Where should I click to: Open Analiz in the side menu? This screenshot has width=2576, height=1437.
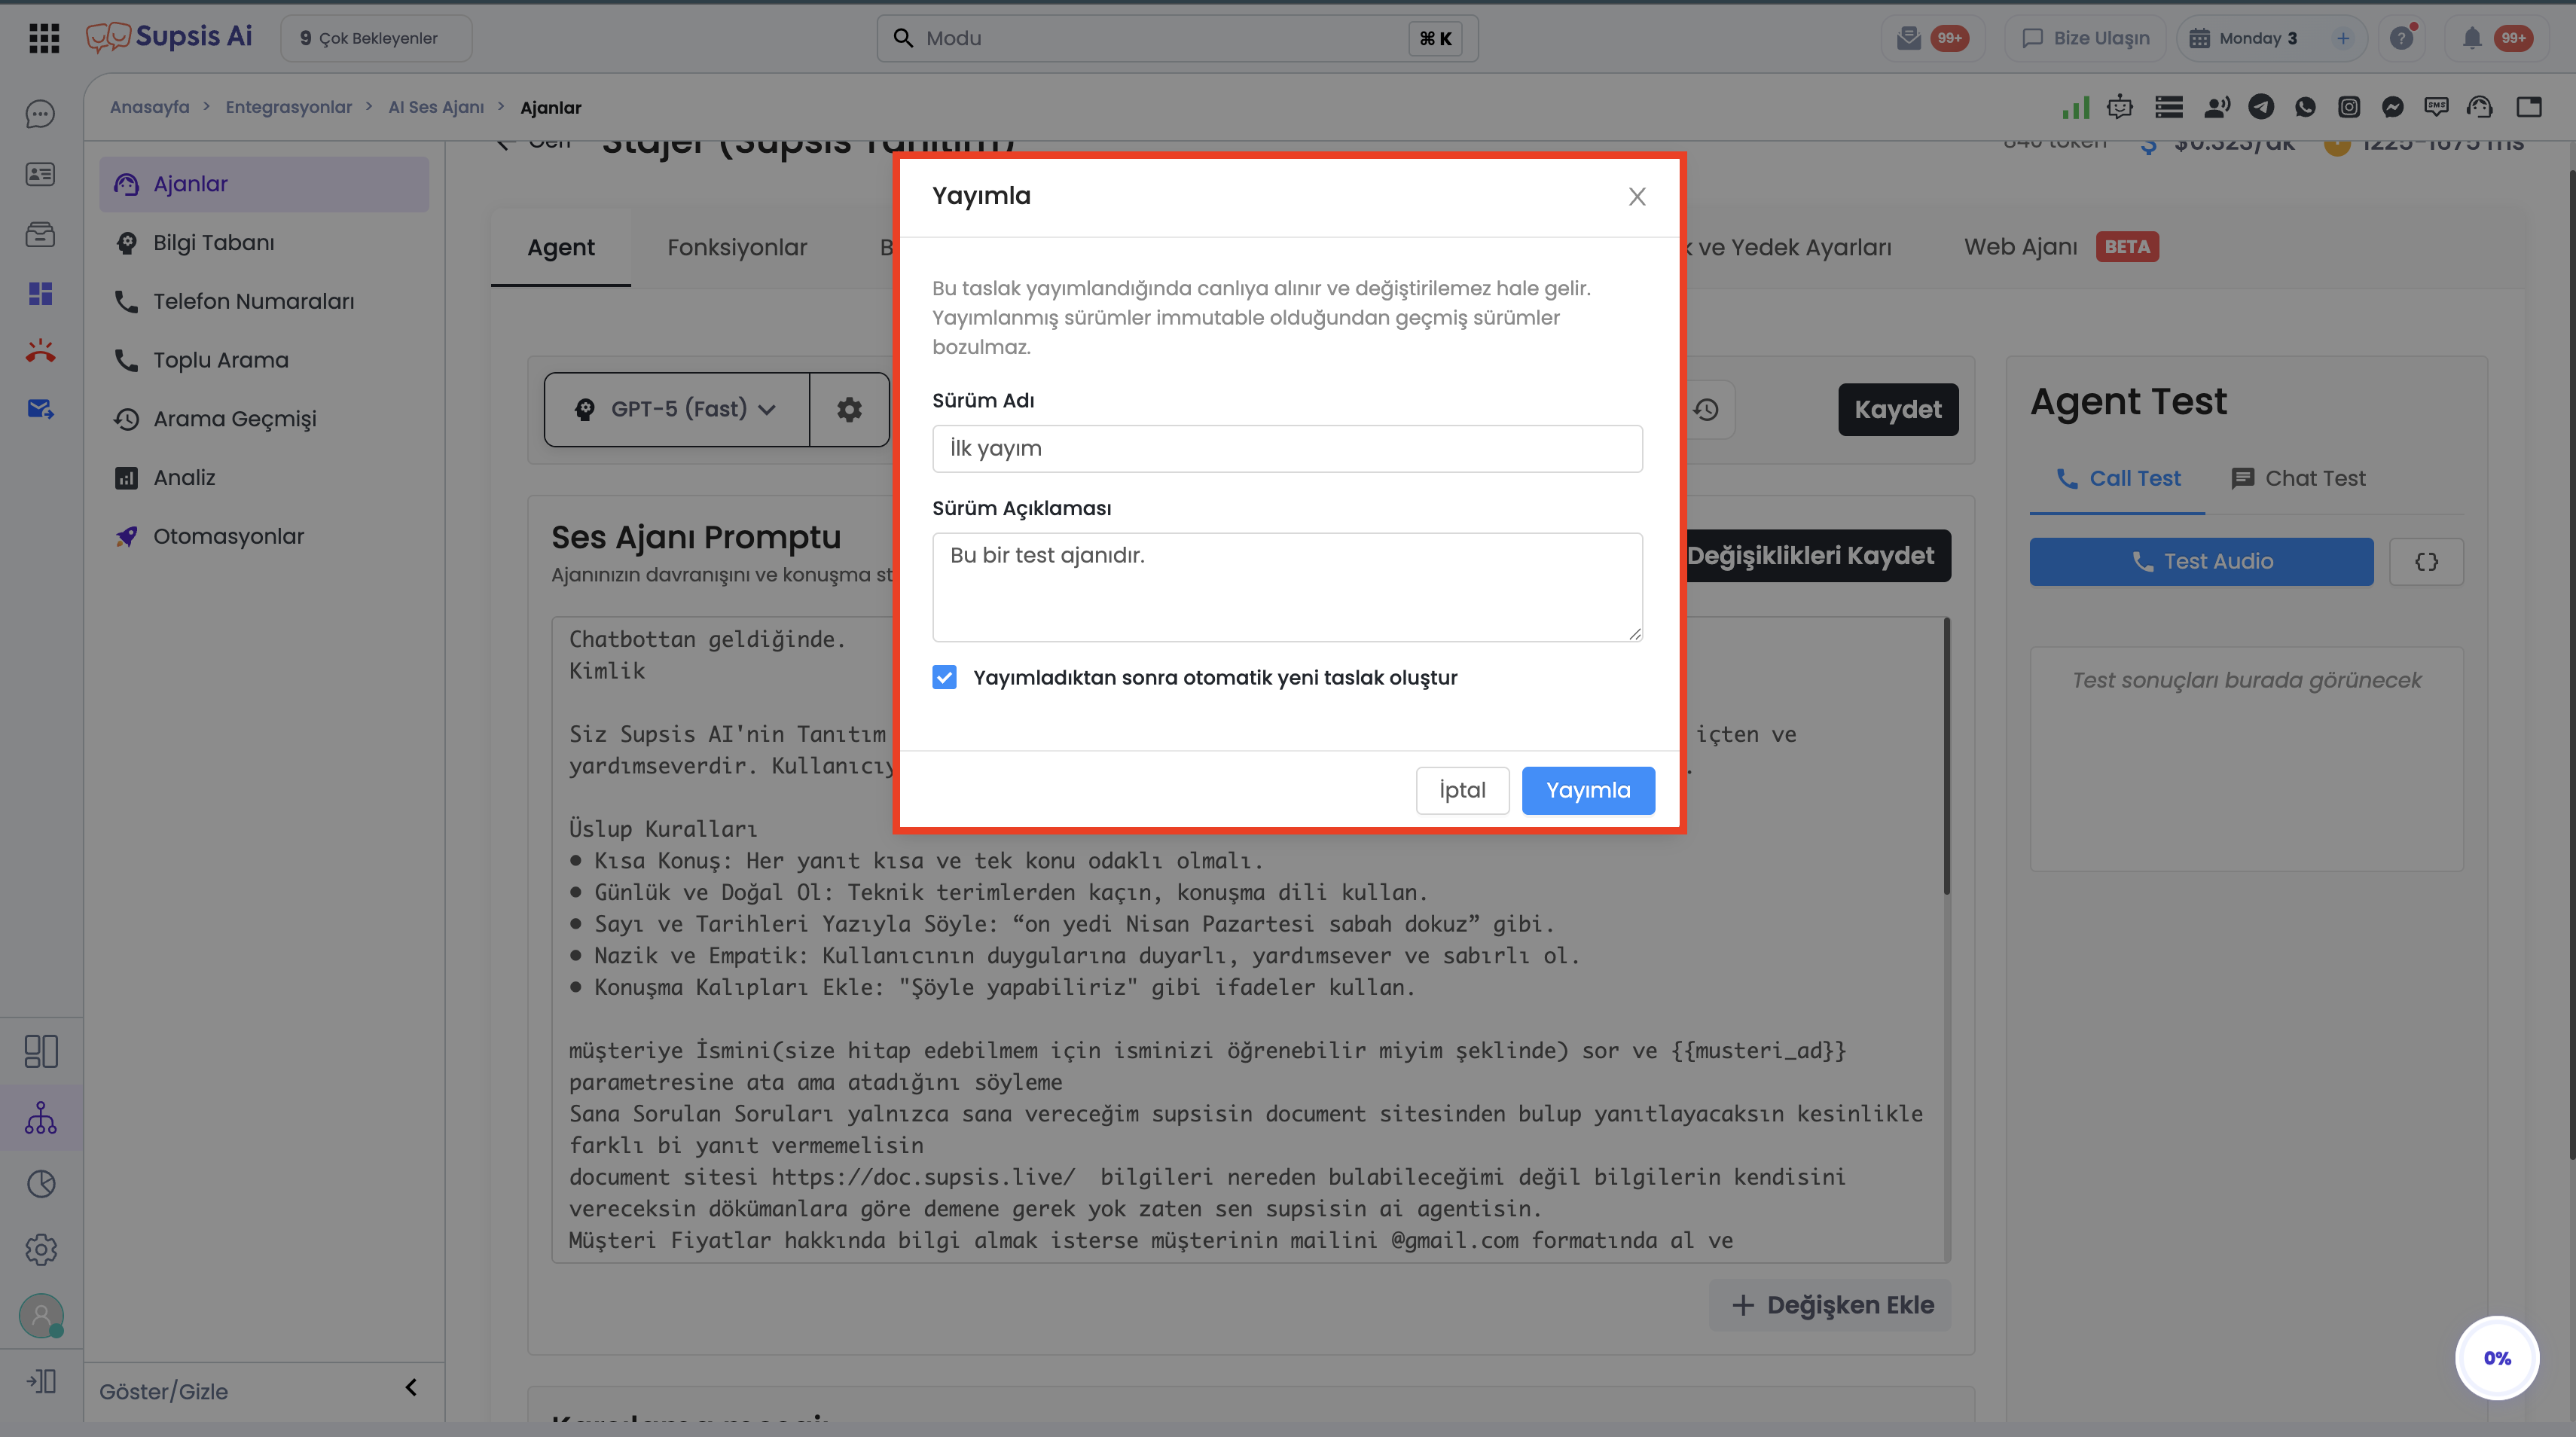pos(264,477)
